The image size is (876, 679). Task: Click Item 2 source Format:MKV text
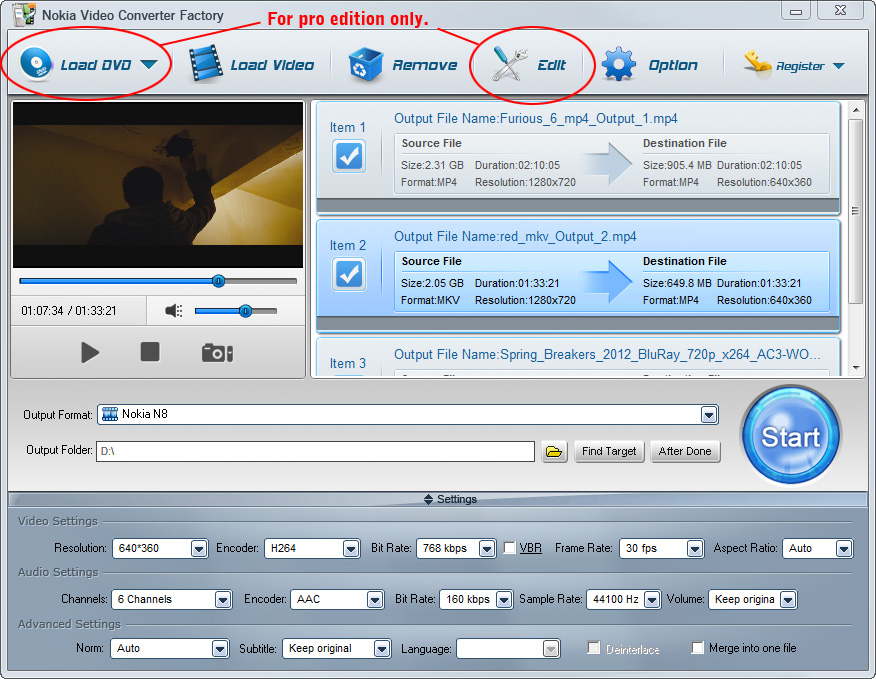coord(430,301)
